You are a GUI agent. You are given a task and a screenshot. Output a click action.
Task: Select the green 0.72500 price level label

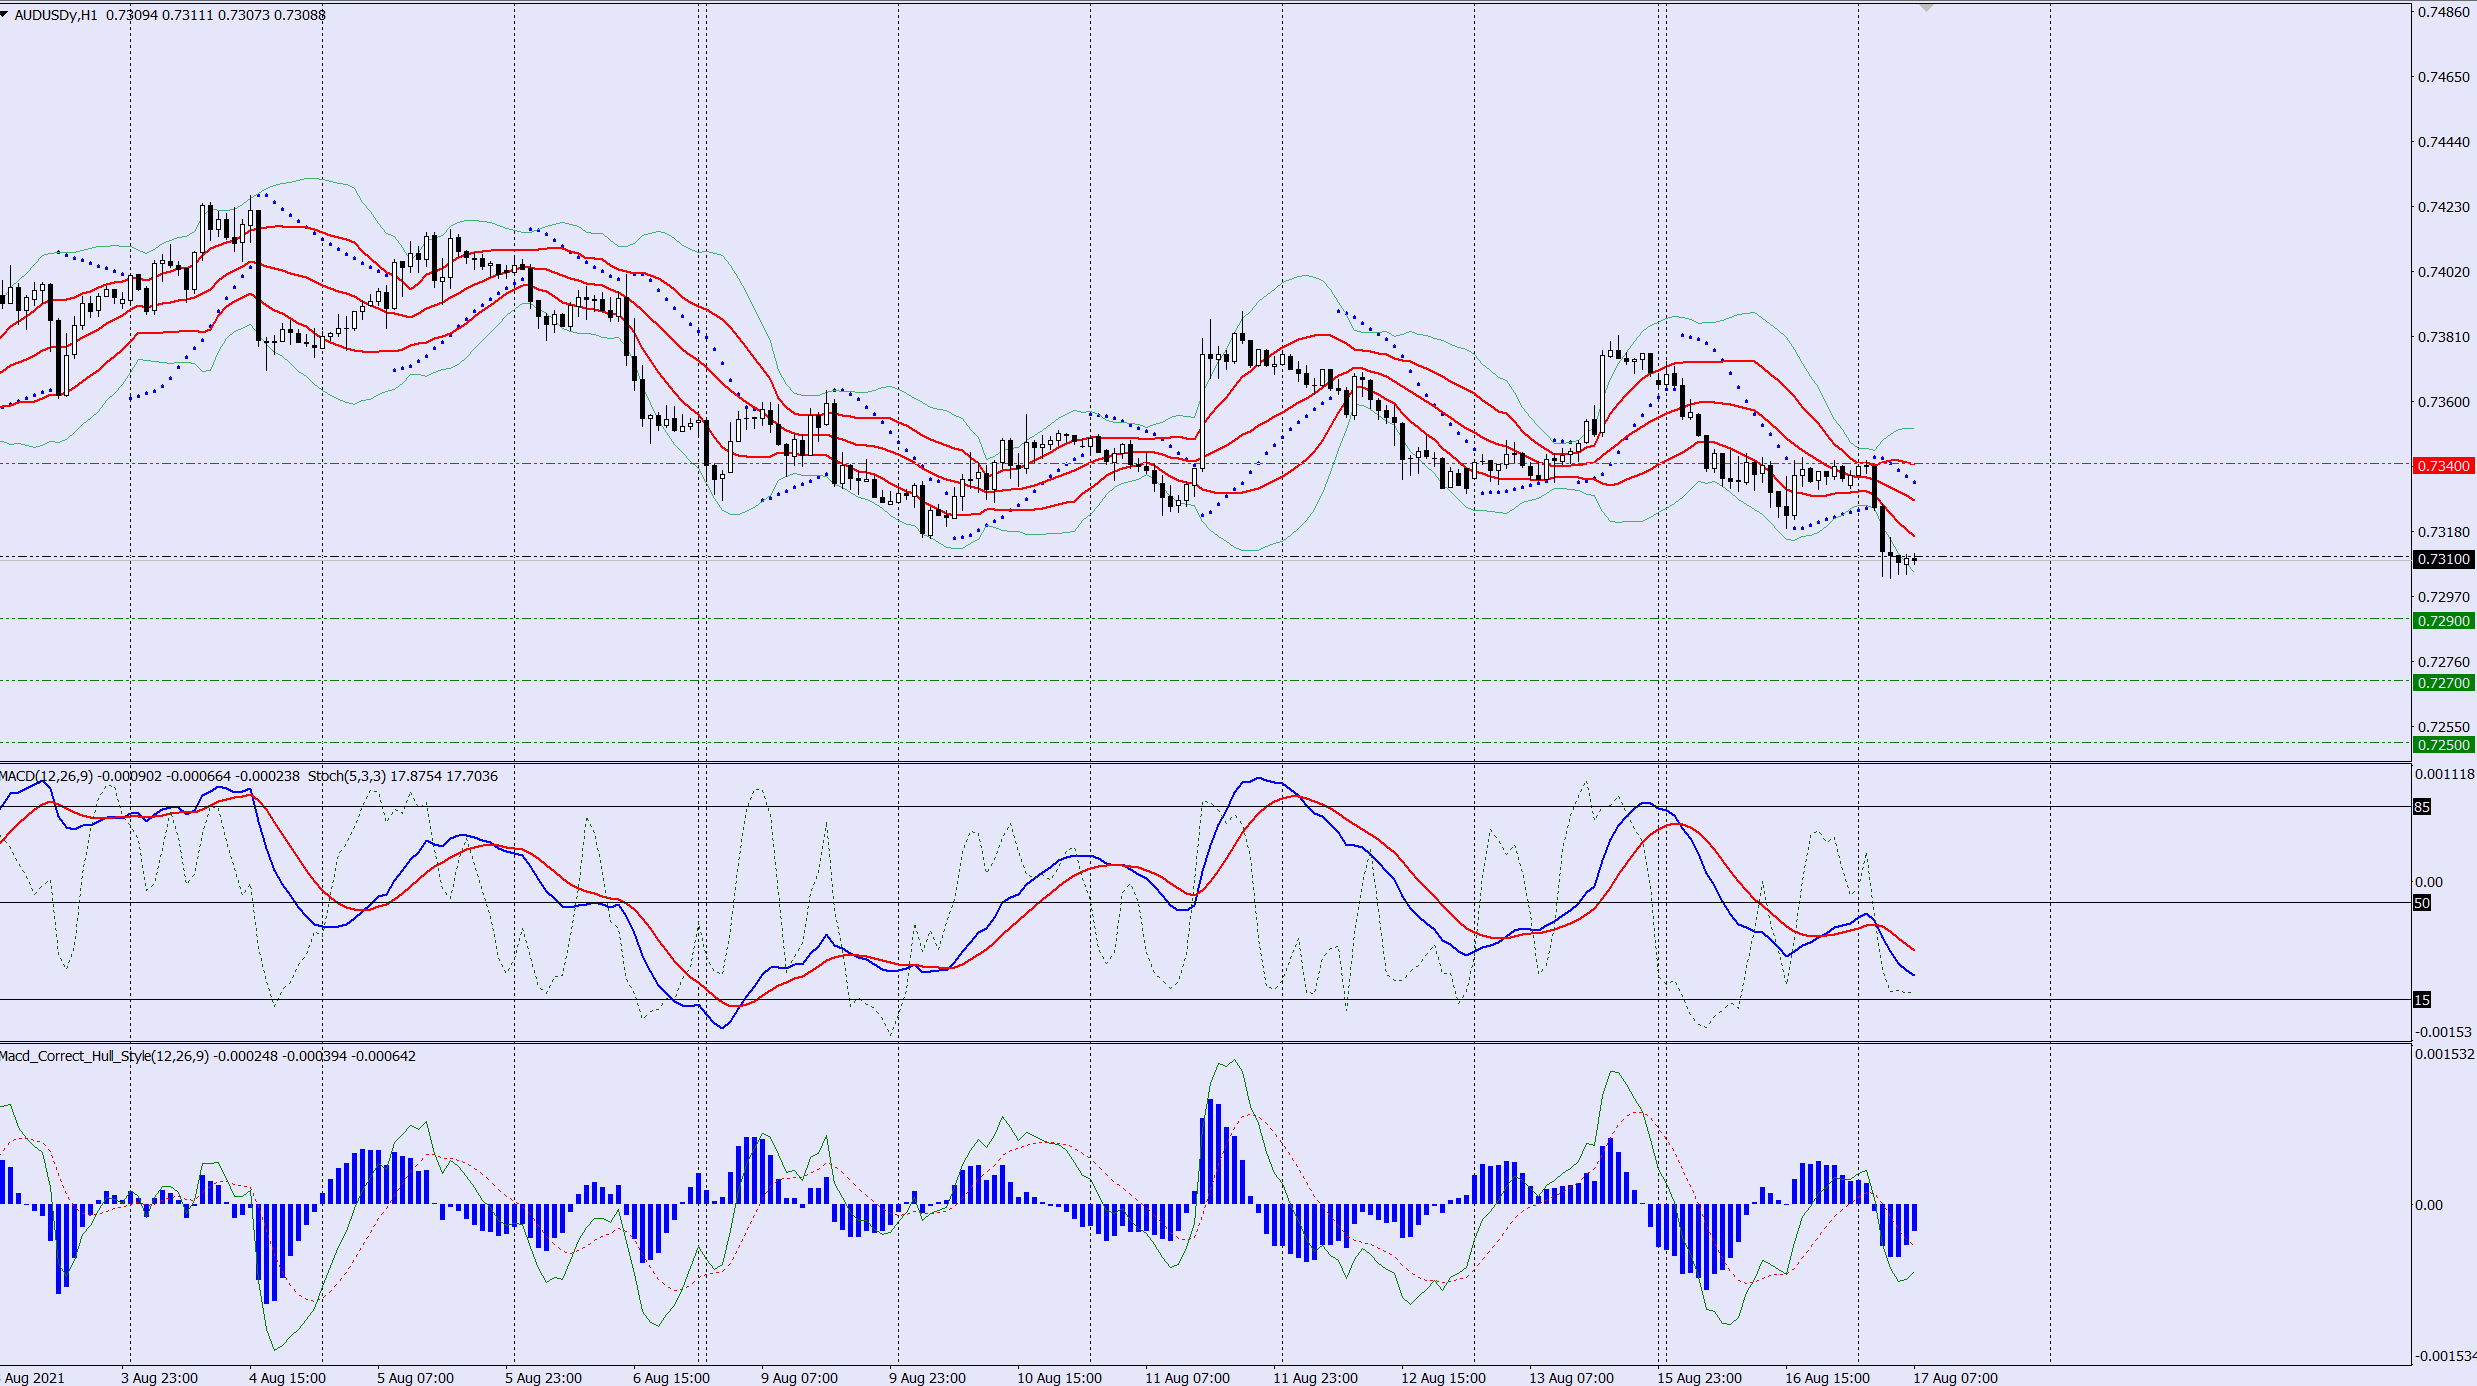click(2443, 745)
